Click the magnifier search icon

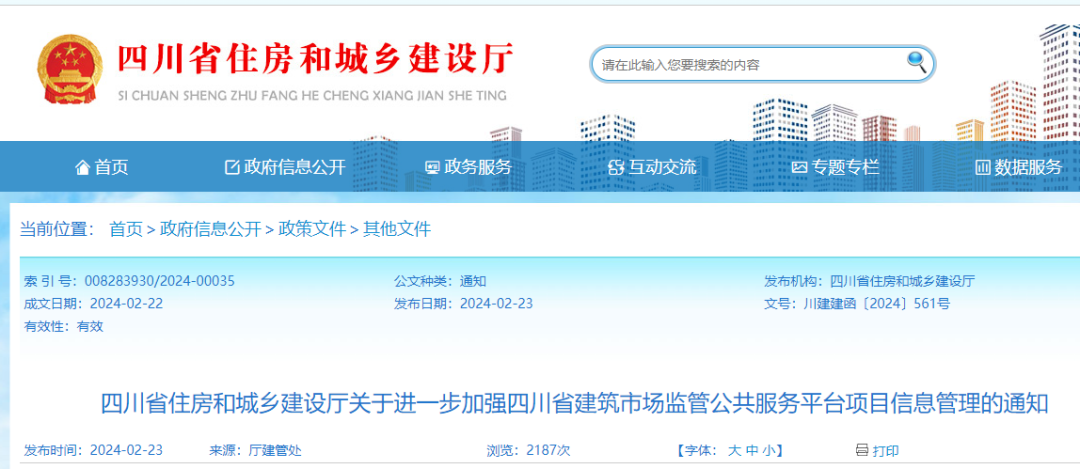917,63
